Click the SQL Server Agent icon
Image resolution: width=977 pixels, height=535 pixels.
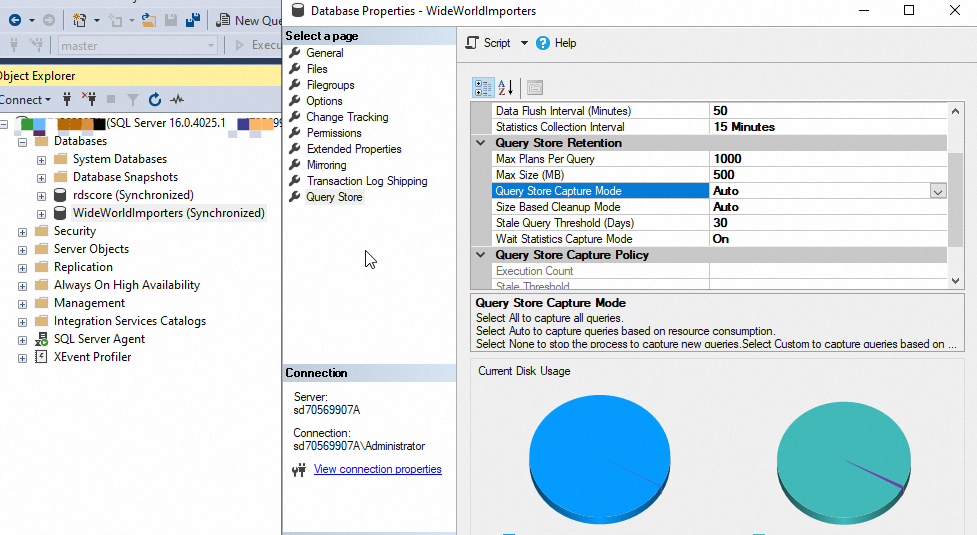(x=41, y=339)
